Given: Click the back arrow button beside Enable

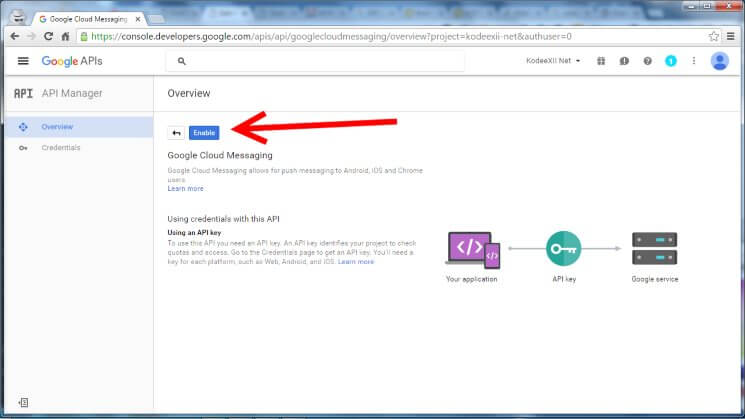Looking at the screenshot, I should tap(176, 133).
